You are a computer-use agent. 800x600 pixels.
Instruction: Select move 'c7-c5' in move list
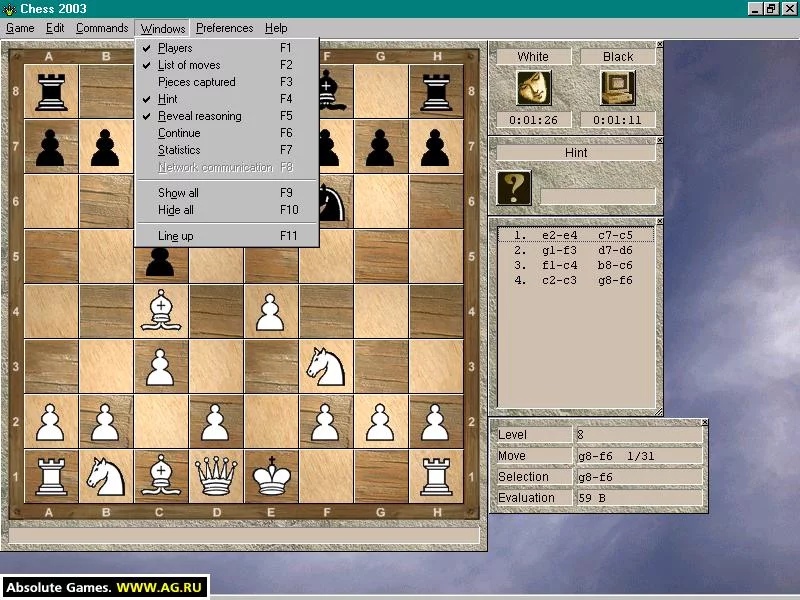(x=615, y=235)
